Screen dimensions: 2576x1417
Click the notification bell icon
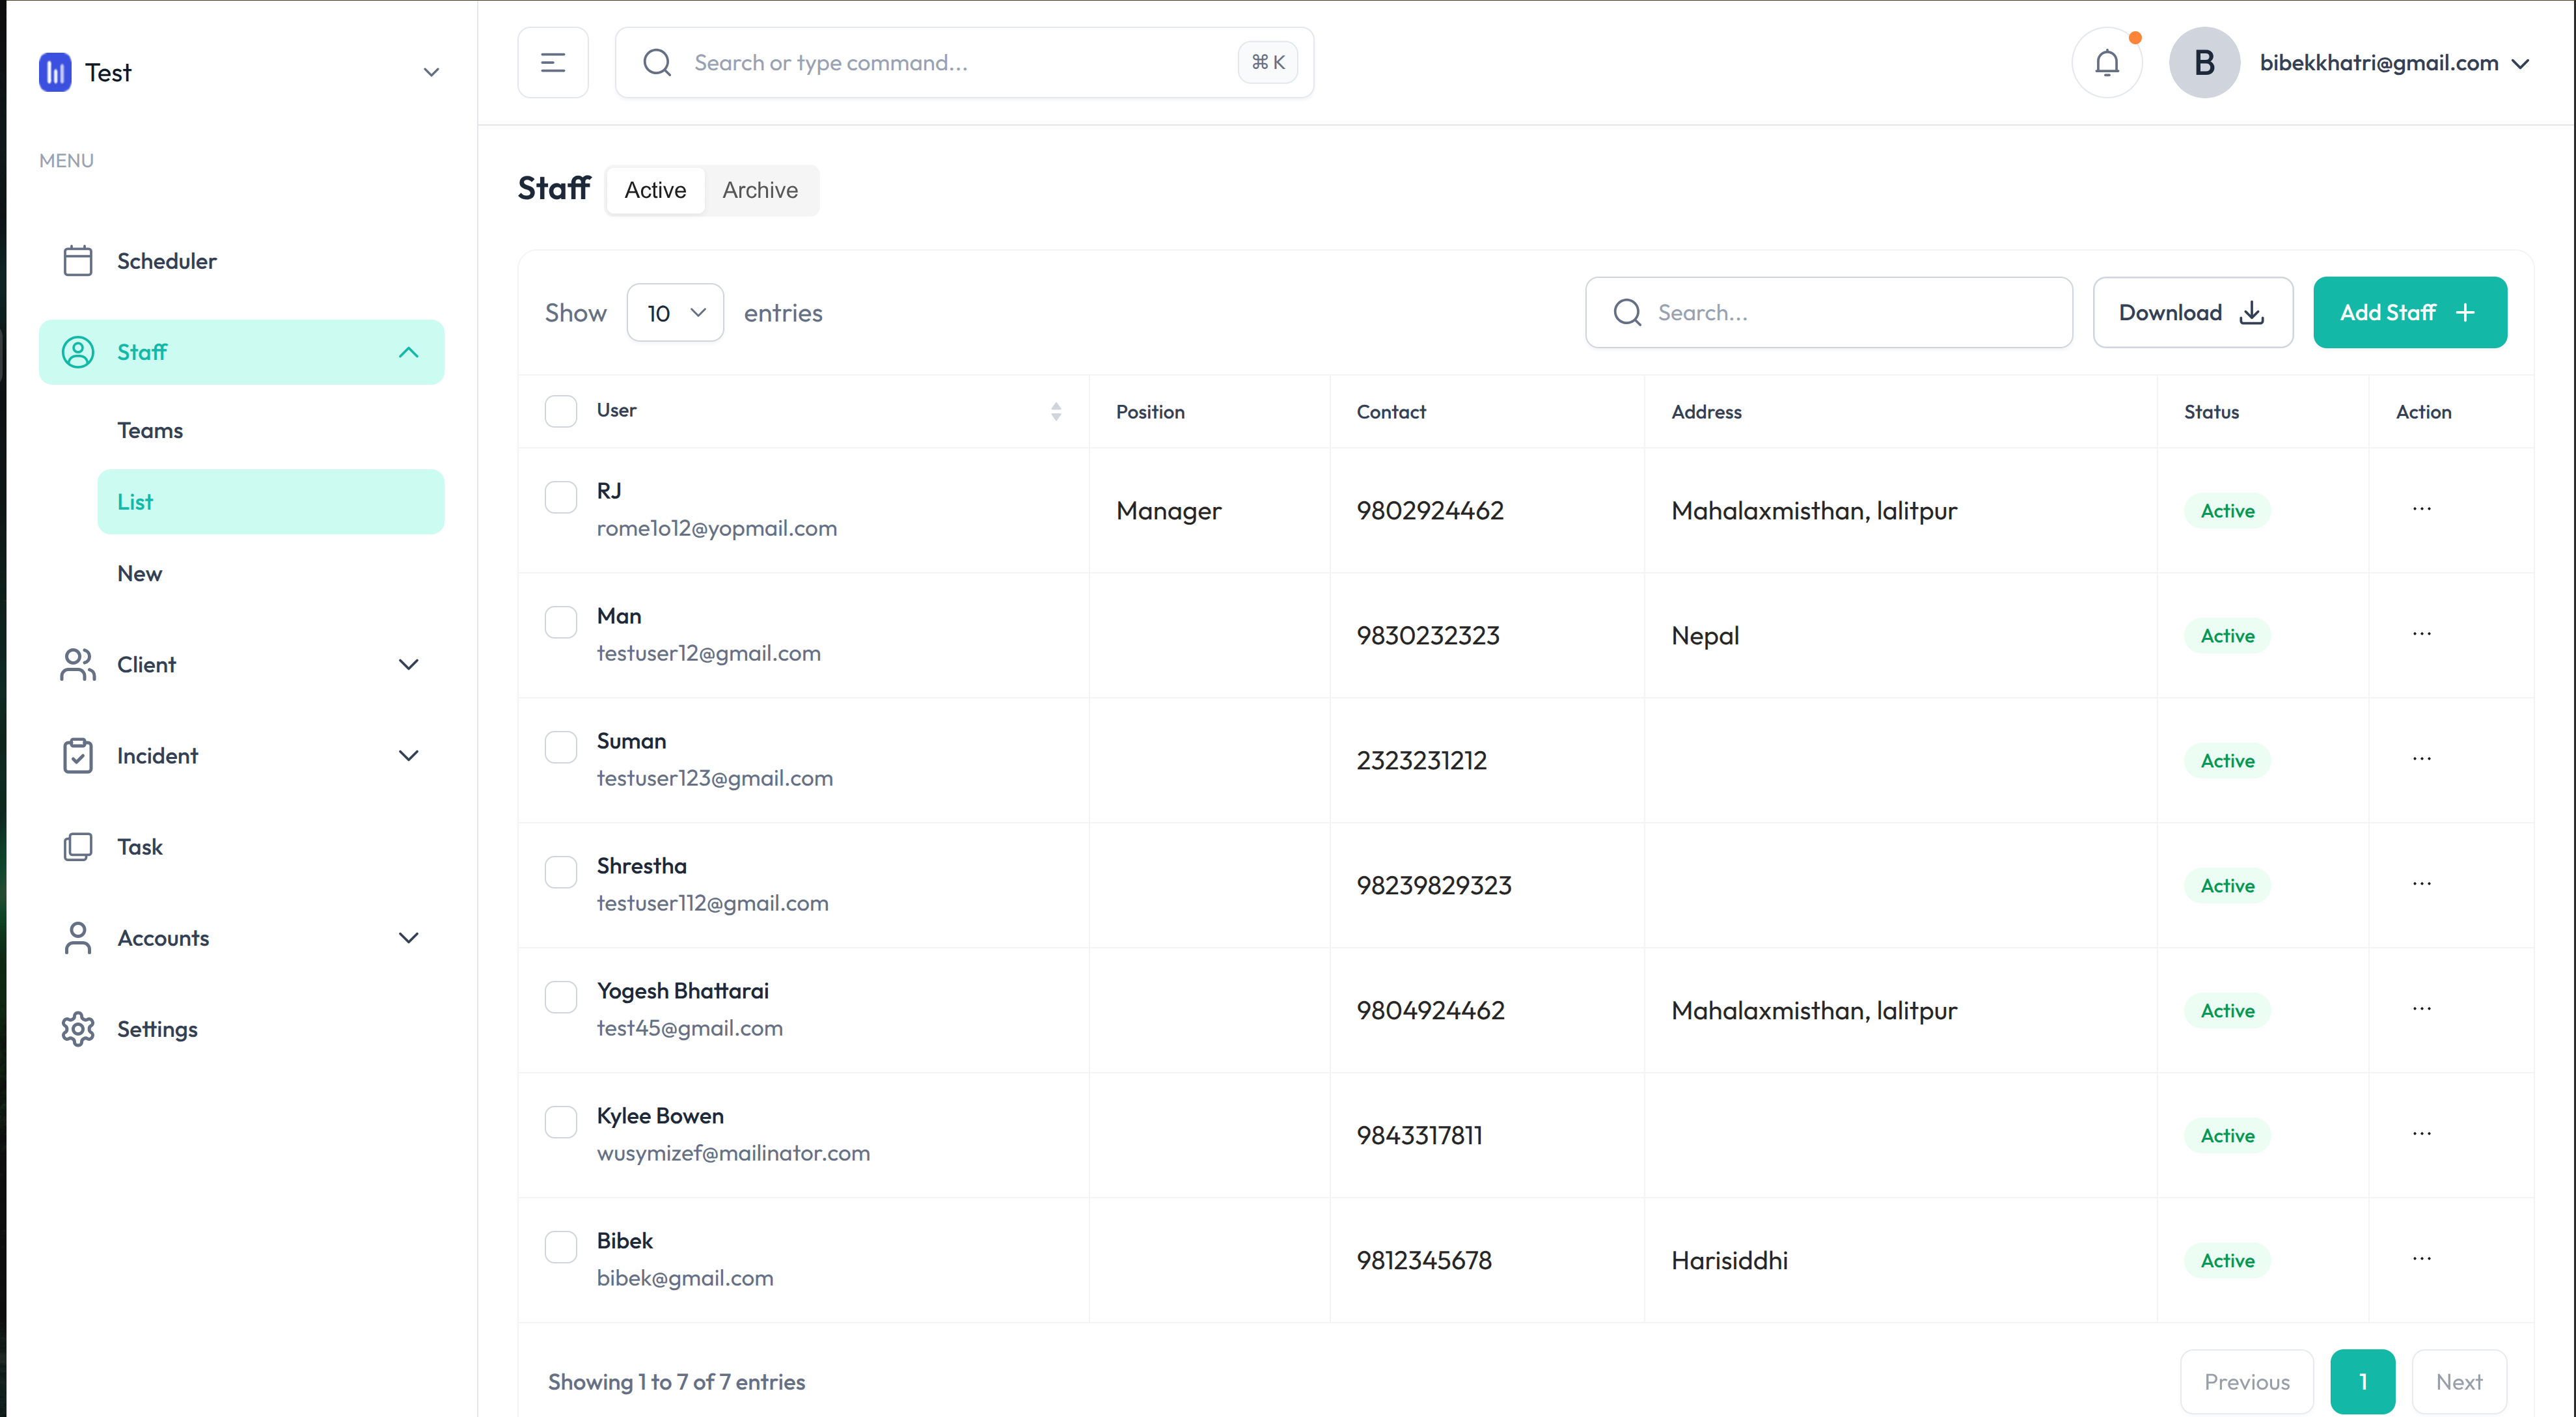tap(2106, 63)
